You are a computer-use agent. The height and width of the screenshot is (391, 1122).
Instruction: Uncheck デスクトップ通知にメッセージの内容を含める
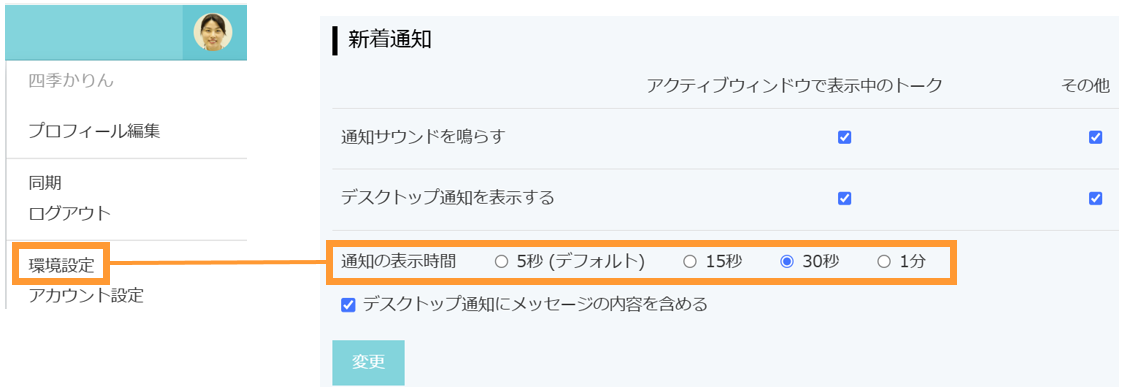click(x=348, y=305)
